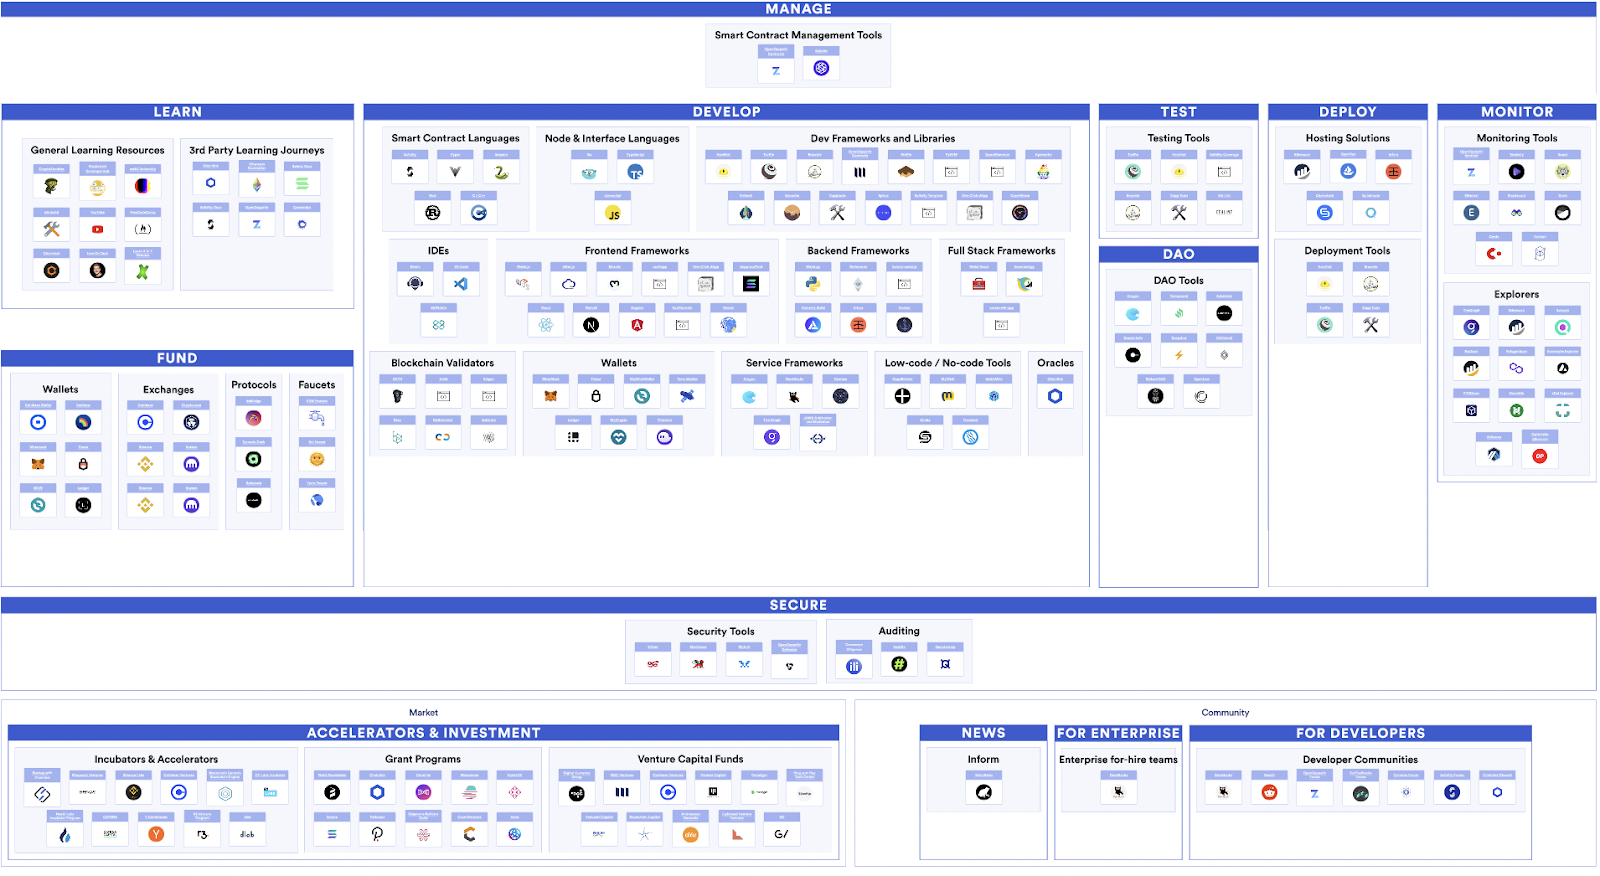Open the Chainlink hexagon in Grant Programs
1600x876 pixels.
tap(377, 793)
